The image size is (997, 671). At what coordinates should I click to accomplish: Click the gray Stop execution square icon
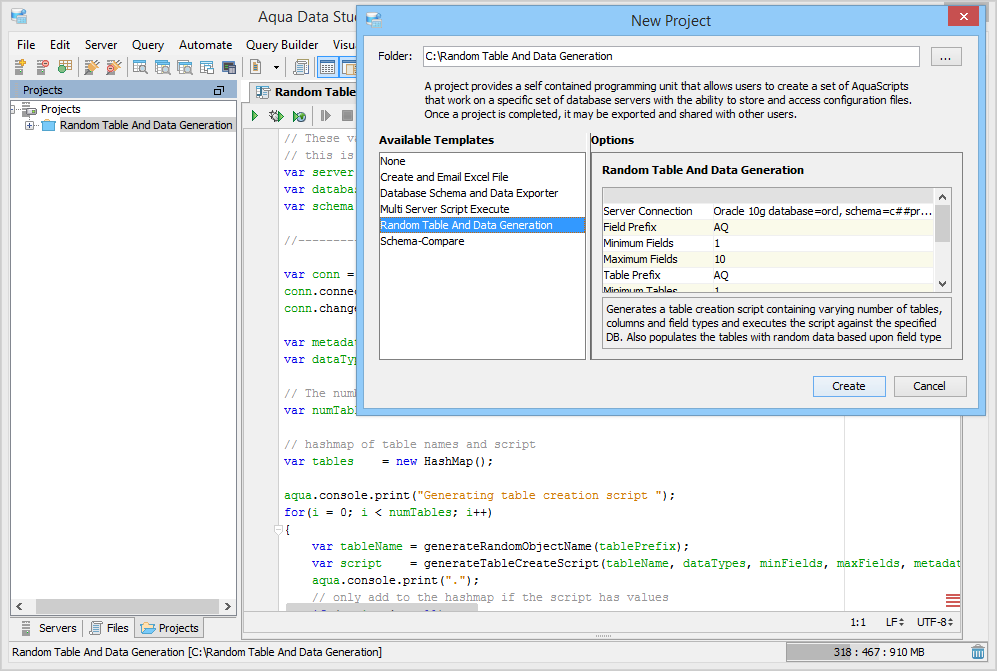point(347,116)
